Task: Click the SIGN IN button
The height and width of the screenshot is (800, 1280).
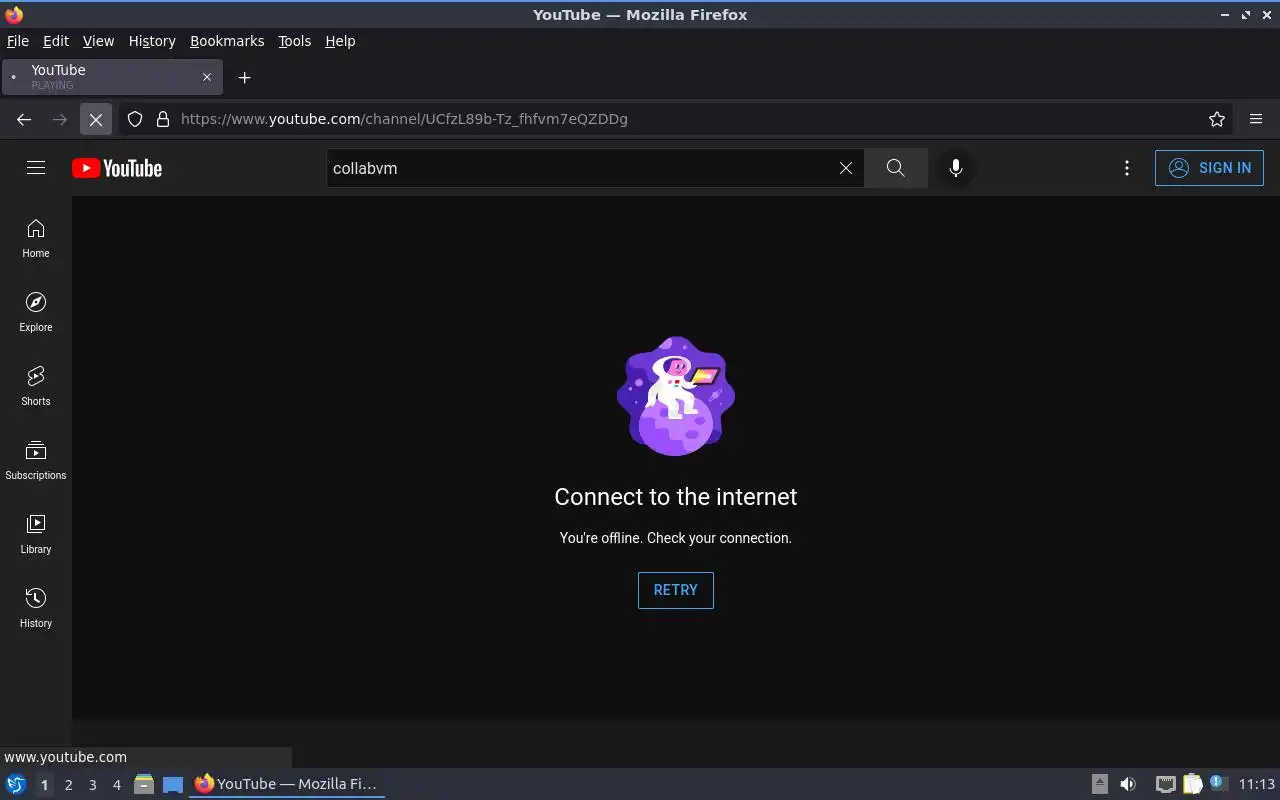Action: coord(1209,168)
